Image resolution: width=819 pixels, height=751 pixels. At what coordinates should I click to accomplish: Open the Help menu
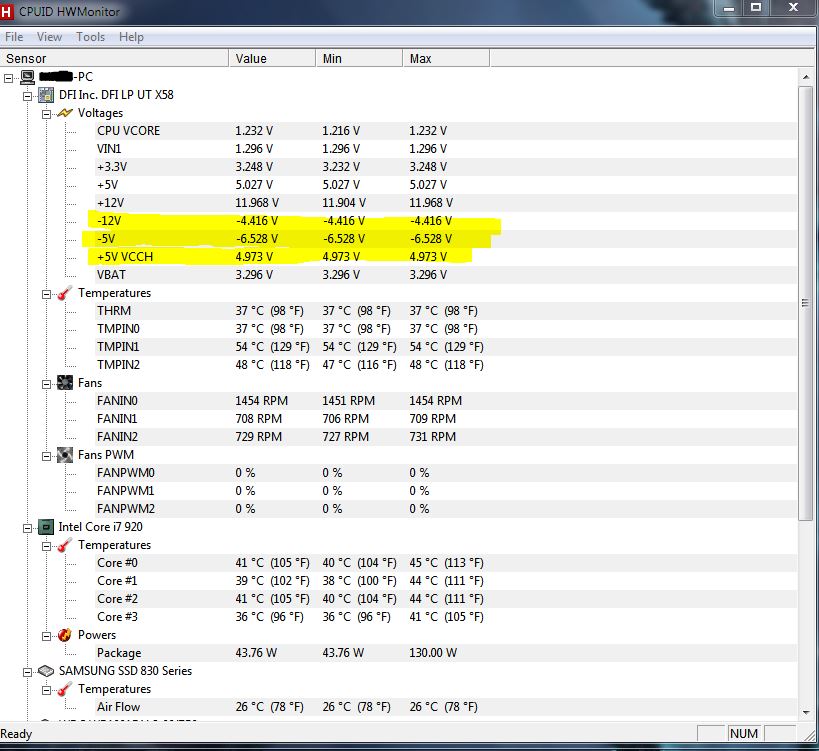(131, 37)
